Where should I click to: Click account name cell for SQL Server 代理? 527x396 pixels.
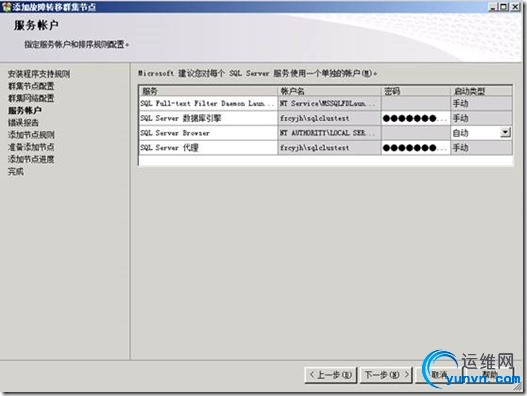click(x=329, y=148)
